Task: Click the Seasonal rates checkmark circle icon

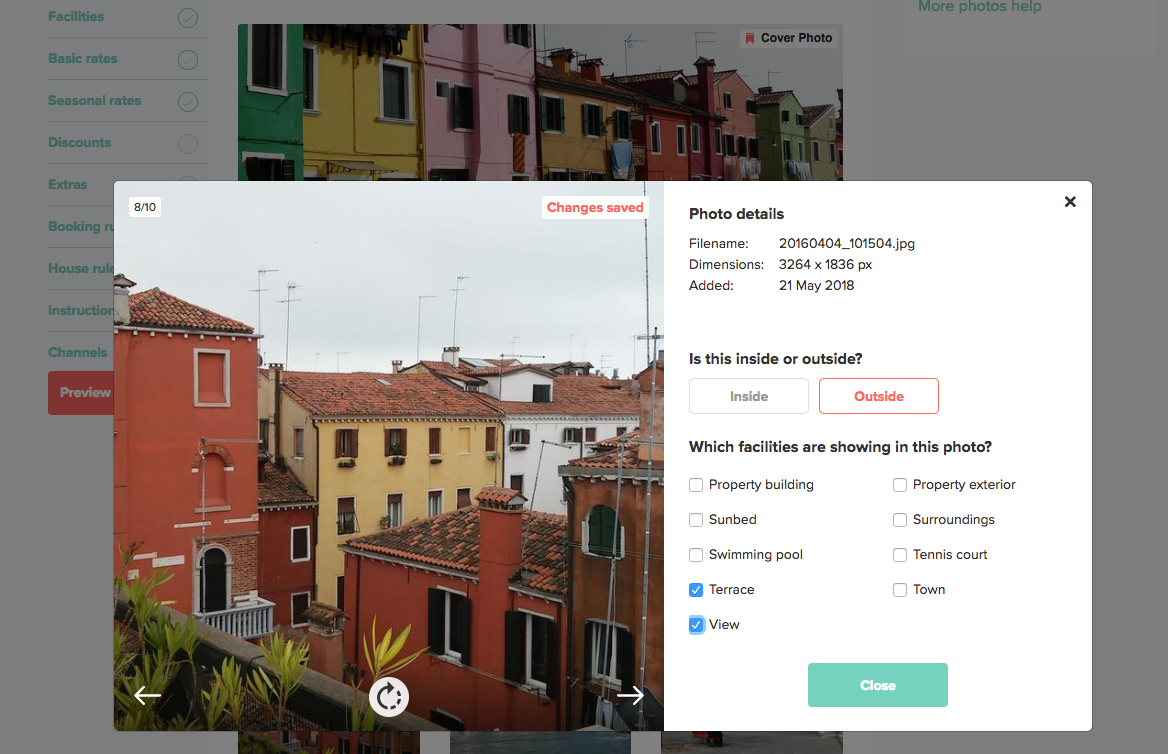Action: coord(188,101)
